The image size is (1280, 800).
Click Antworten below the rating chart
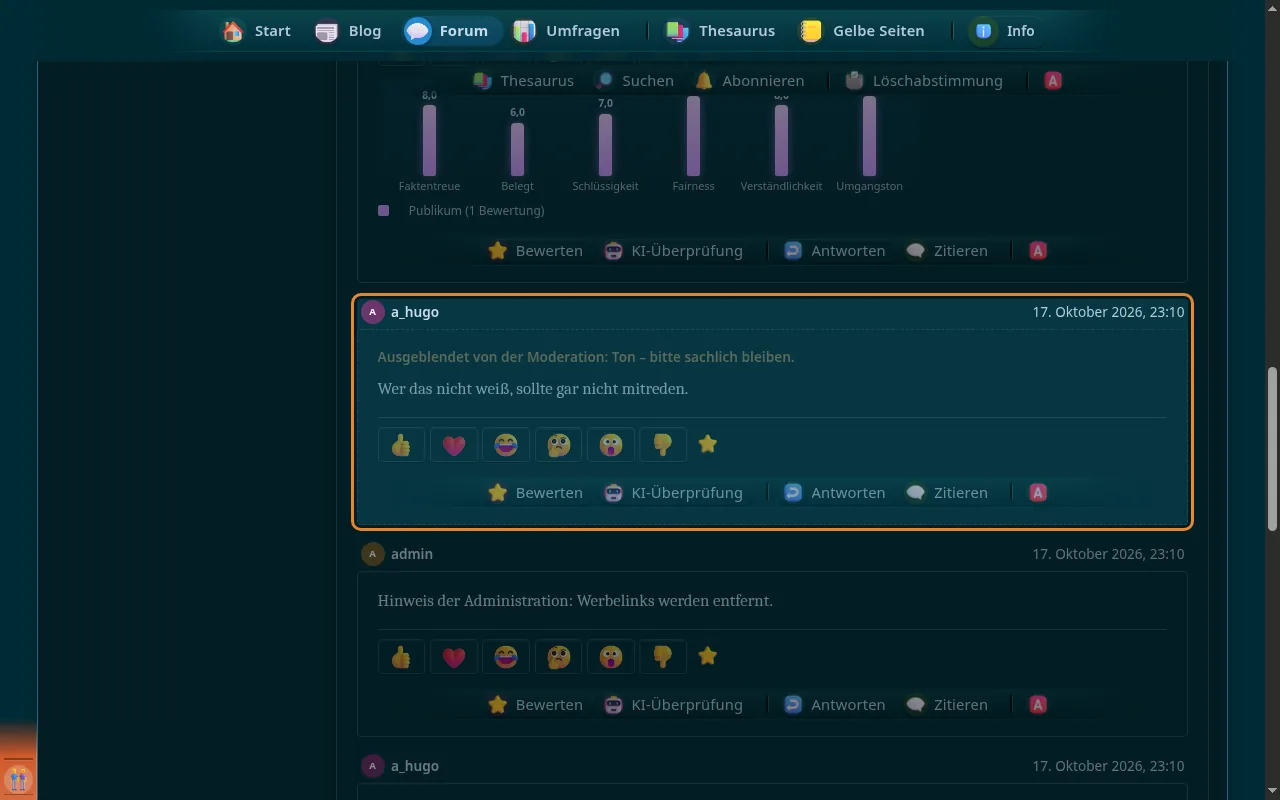pyautogui.click(x=834, y=251)
